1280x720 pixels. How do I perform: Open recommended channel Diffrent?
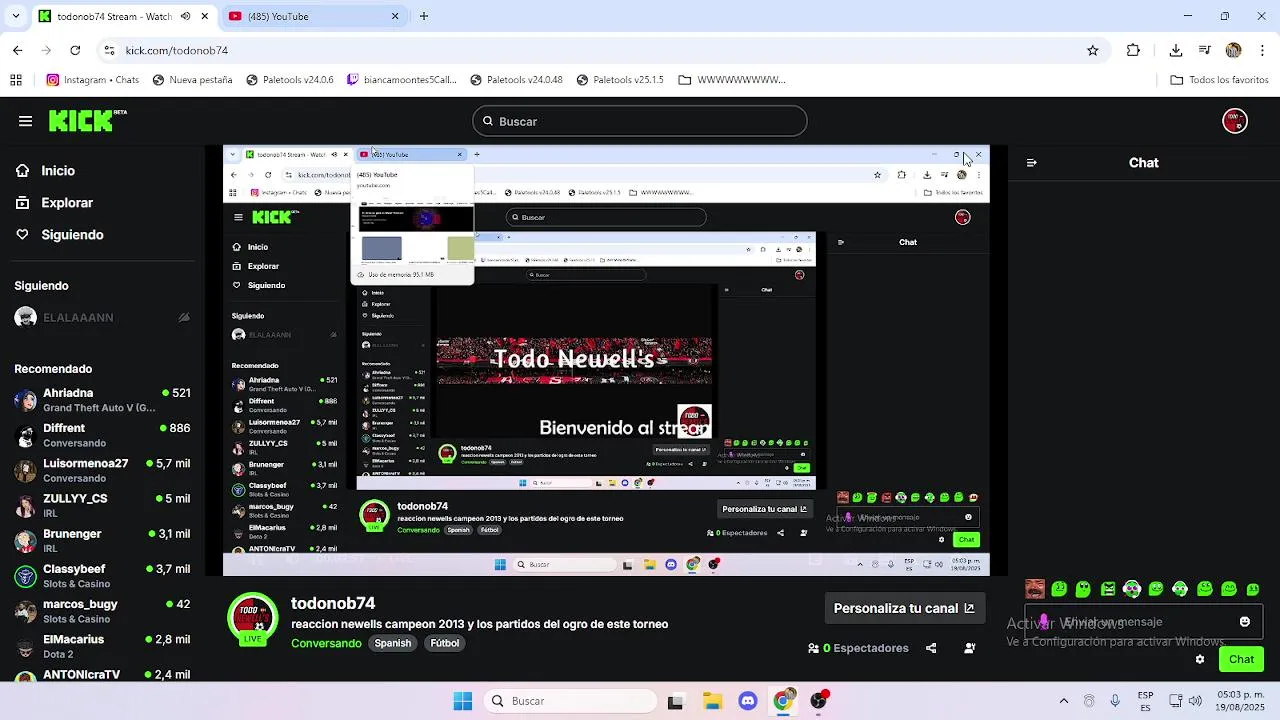click(x=100, y=435)
